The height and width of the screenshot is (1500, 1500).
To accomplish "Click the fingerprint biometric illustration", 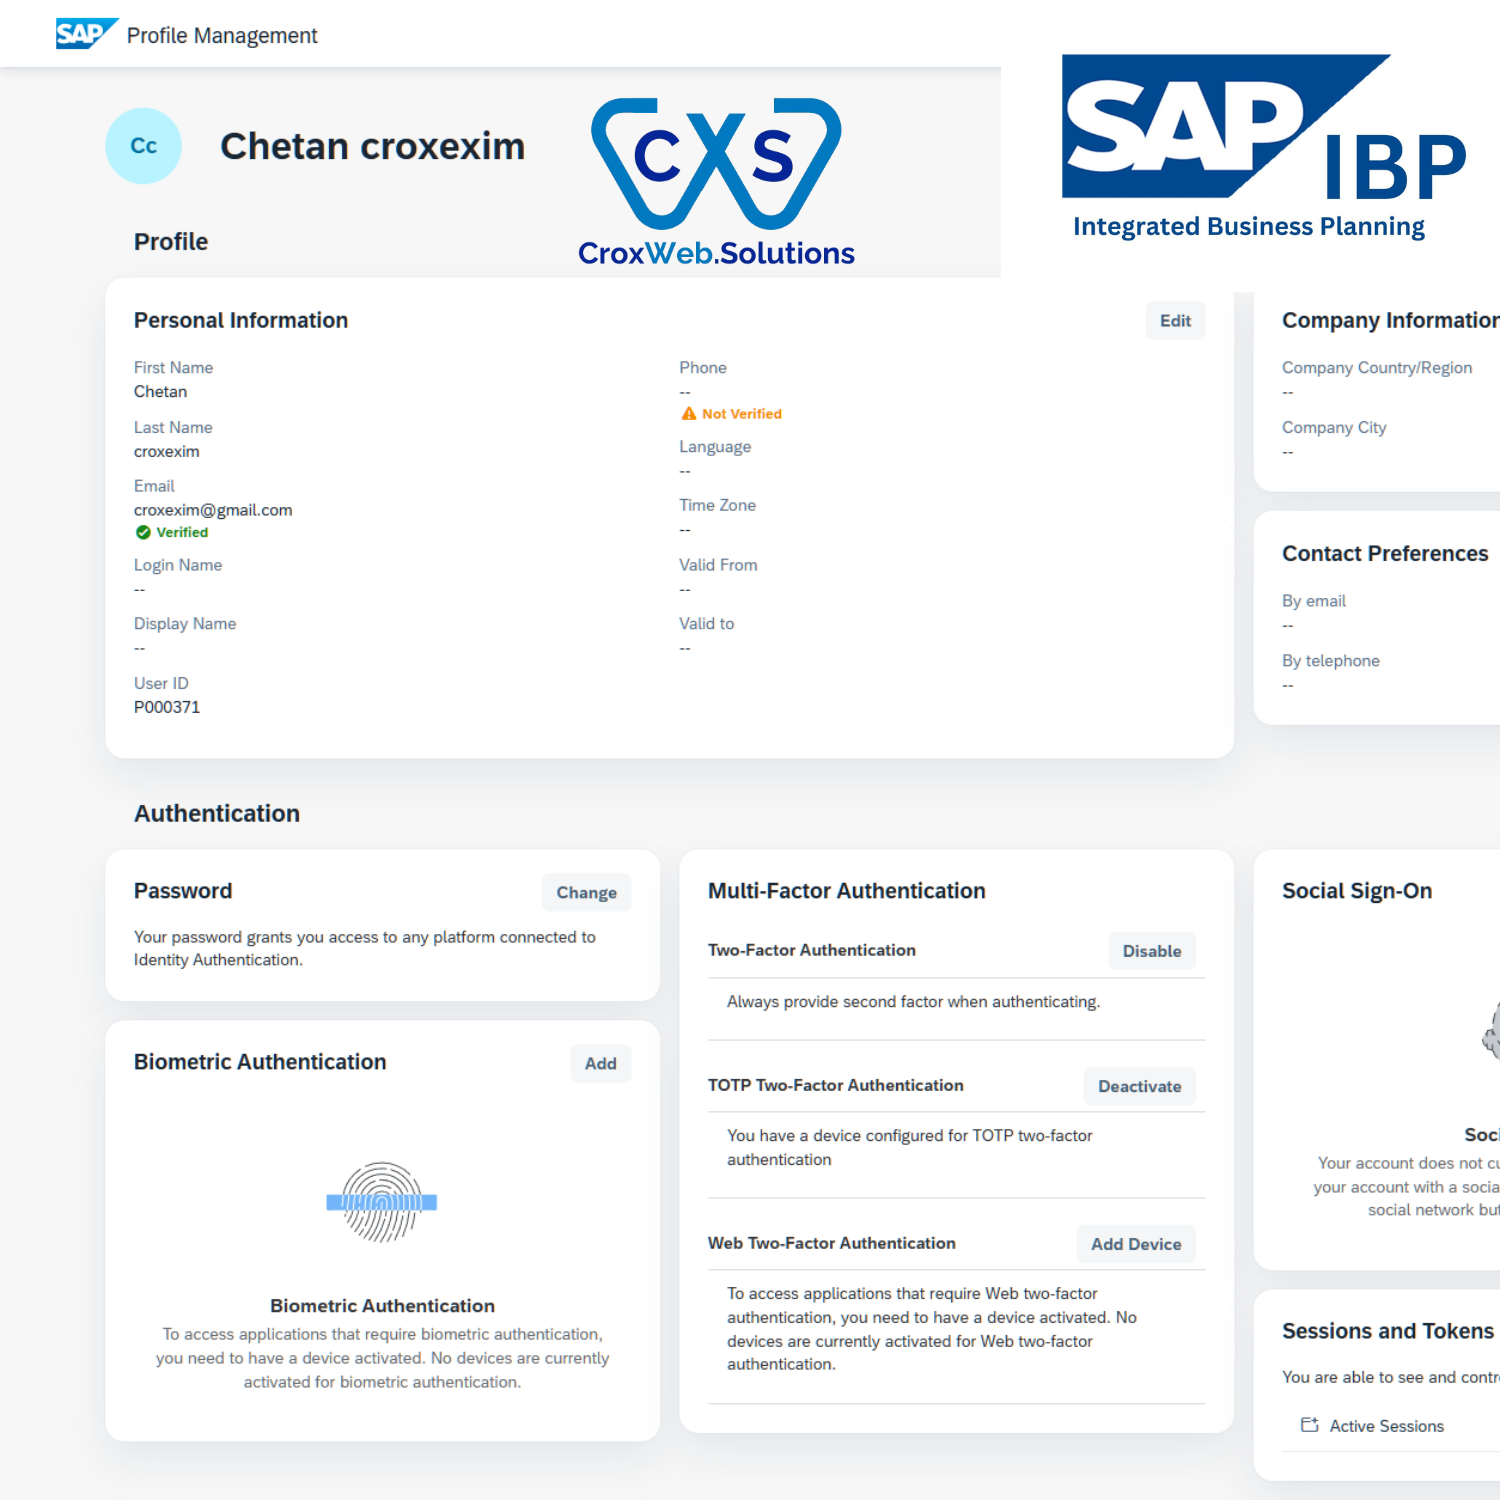I will [382, 1202].
